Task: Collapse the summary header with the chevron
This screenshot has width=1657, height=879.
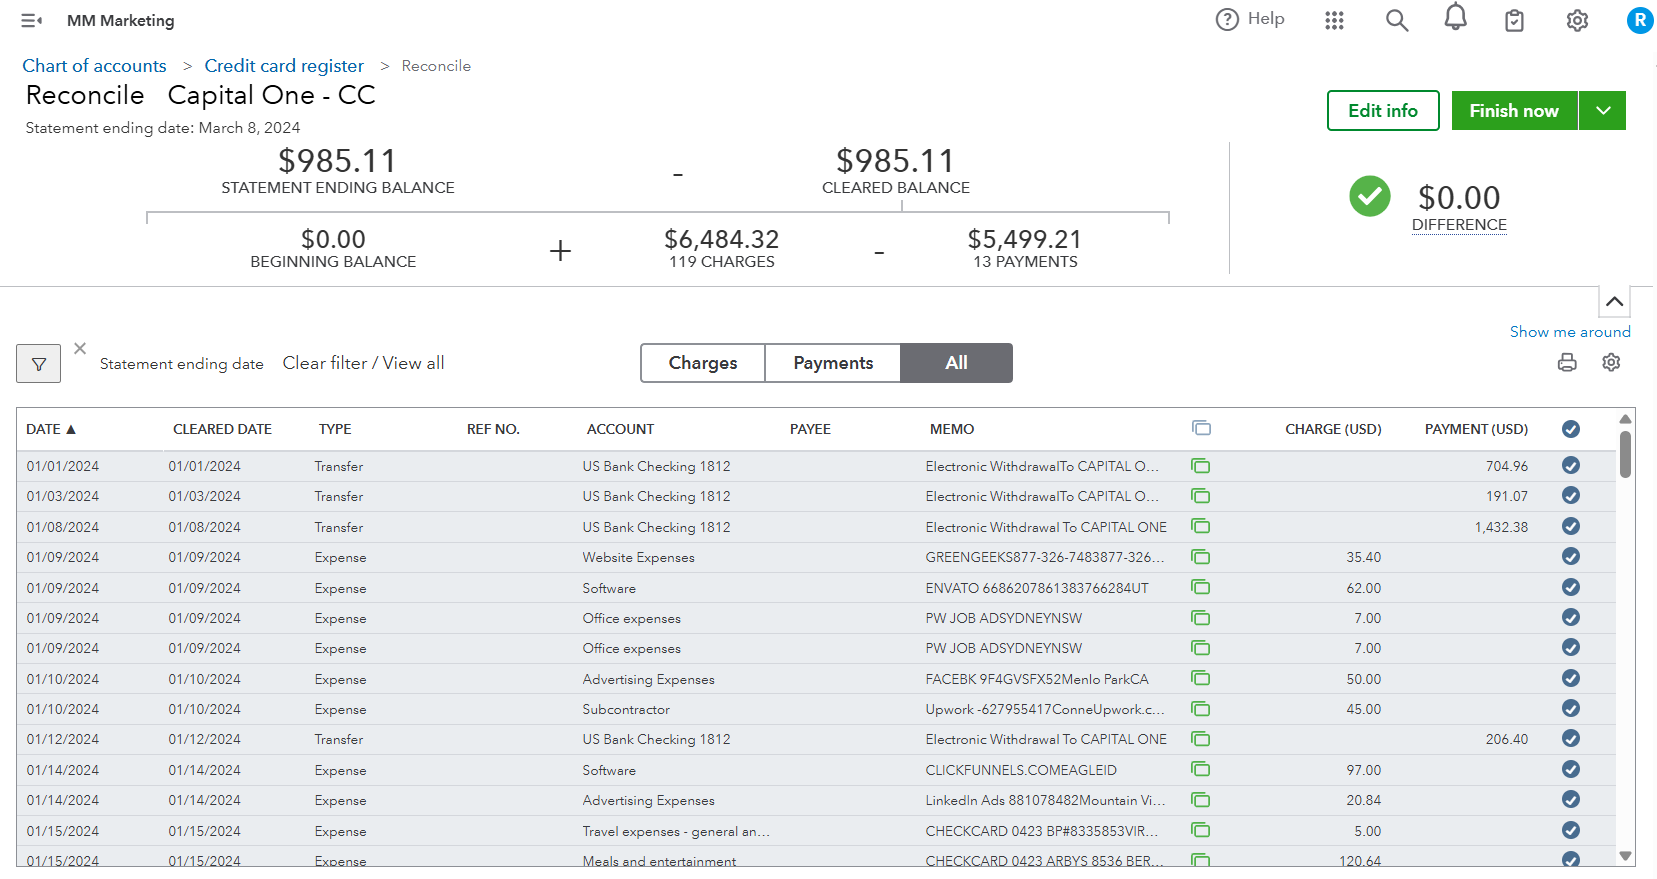Action: pyautogui.click(x=1614, y=301)
